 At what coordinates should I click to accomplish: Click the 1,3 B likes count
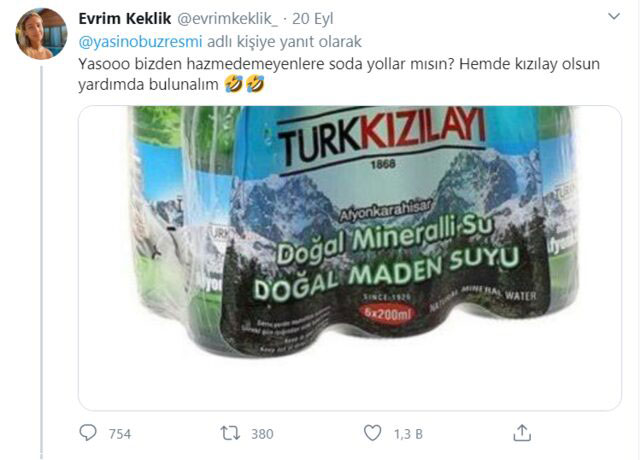click(408, 434)
